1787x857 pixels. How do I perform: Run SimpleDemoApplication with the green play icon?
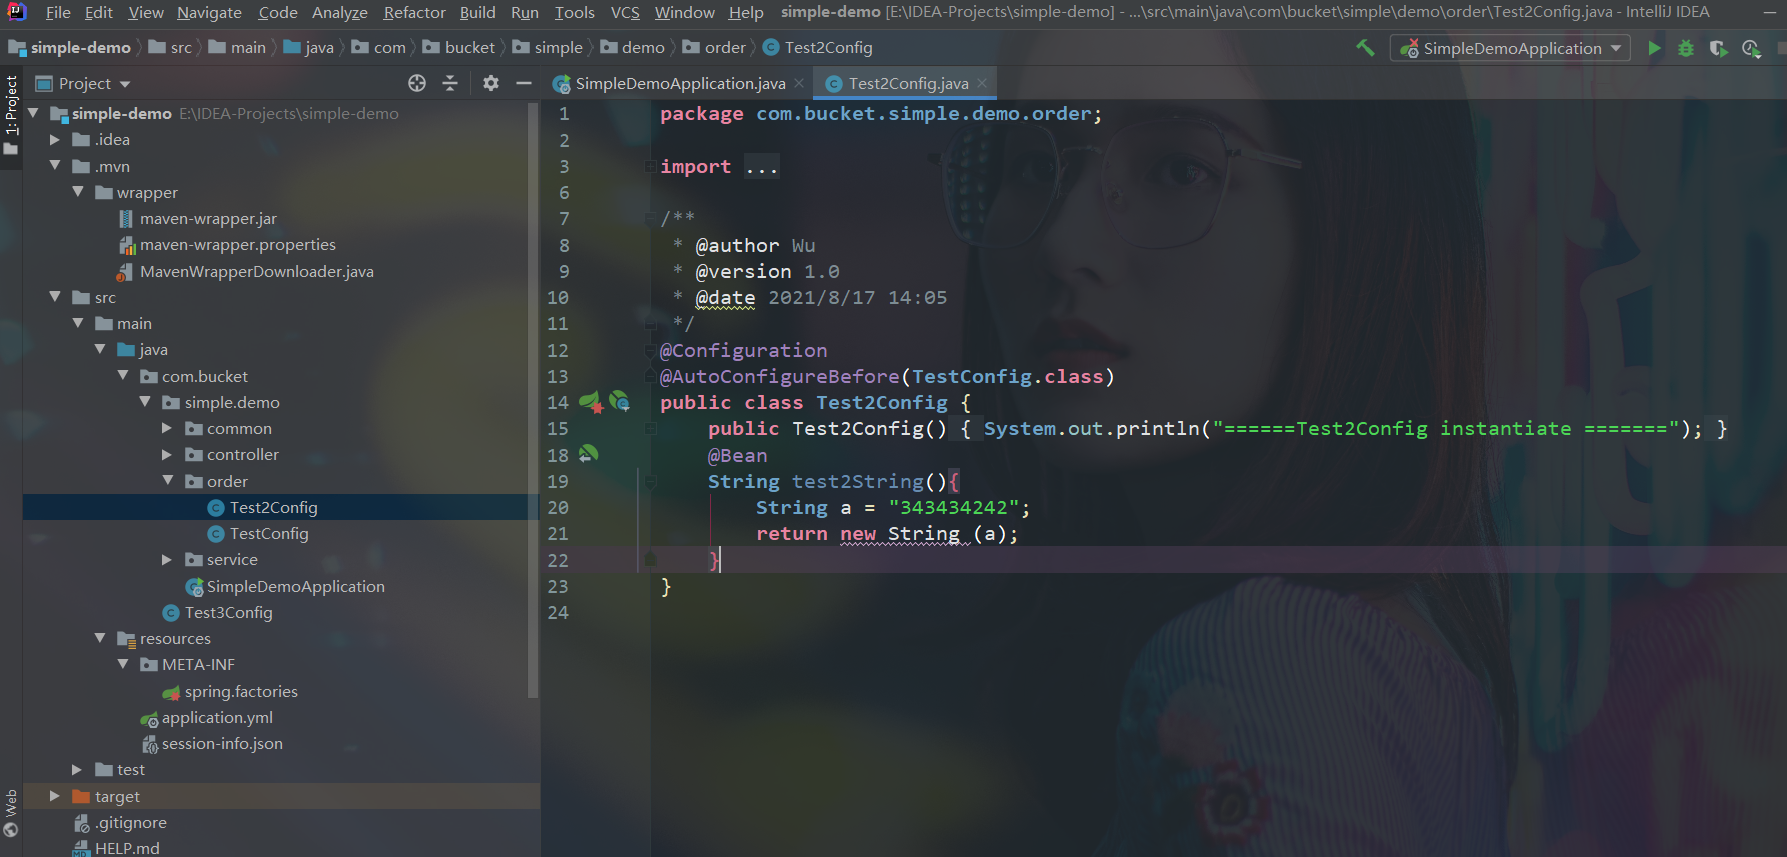coord(1655,48)
